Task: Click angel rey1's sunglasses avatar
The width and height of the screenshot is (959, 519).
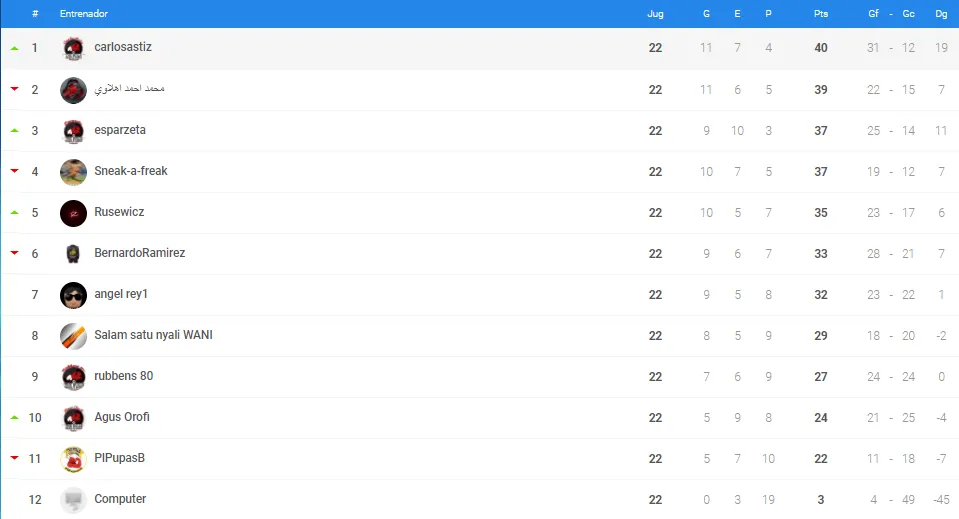Action: coord(73,295)
